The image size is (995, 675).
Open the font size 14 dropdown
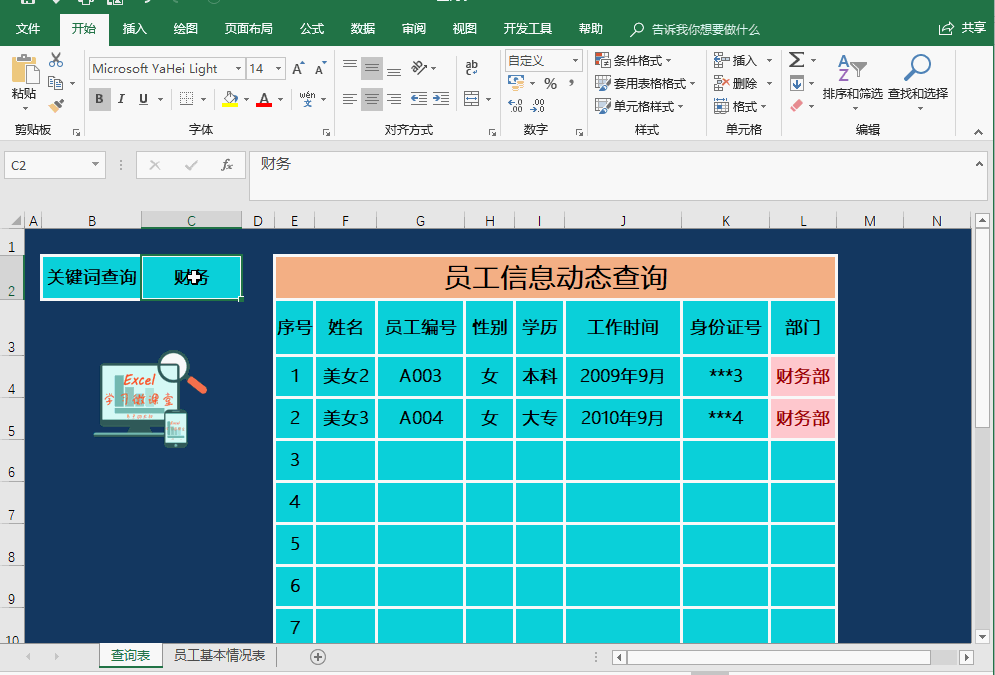(x=278, y=68)
